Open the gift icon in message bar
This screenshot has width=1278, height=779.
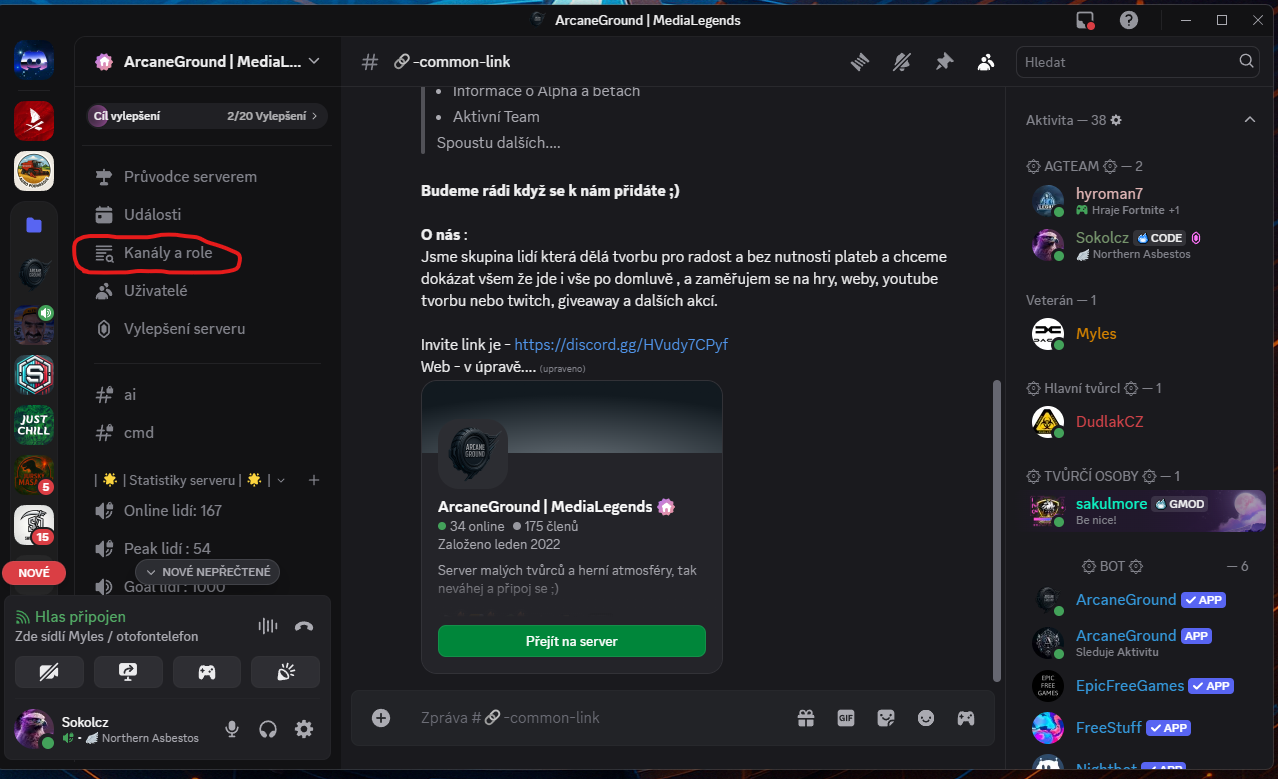point(806,717)
